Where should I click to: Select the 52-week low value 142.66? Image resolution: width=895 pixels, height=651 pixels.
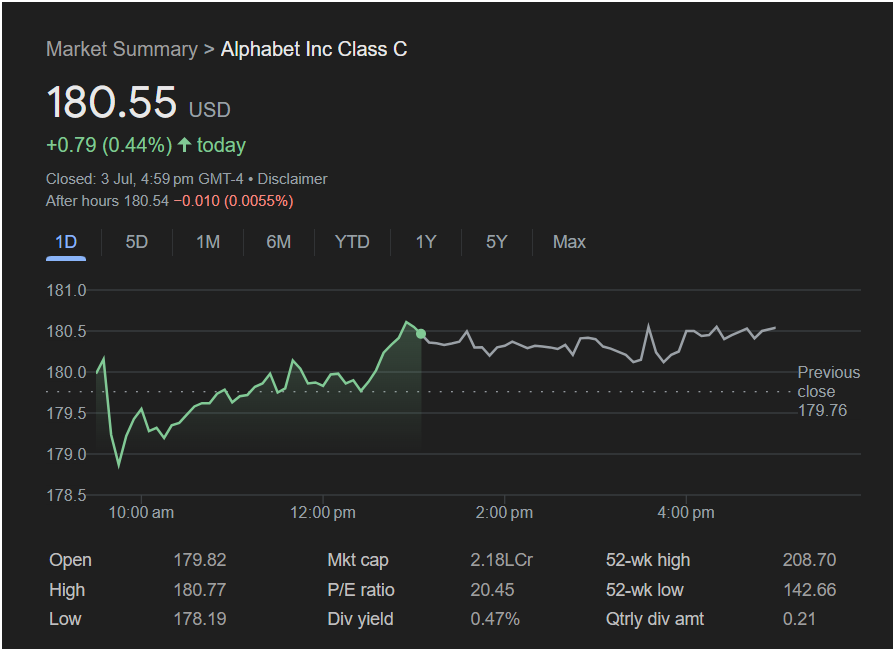(x=809, y=590)
